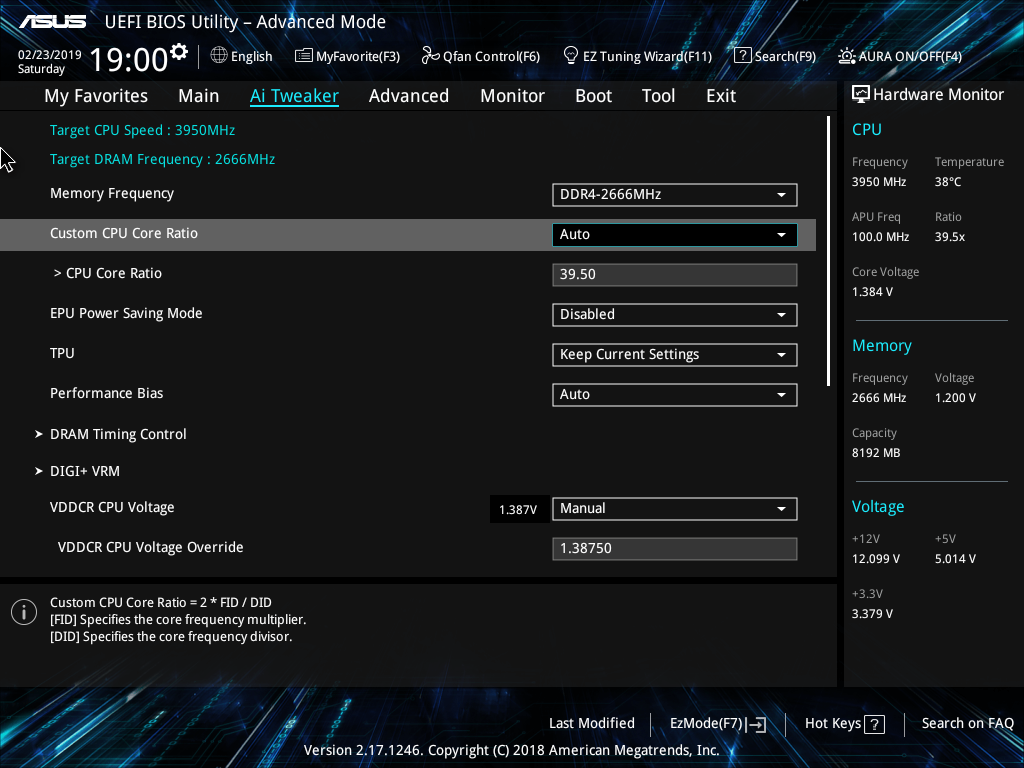Click the Memory Frequency label

click(112, 194)
